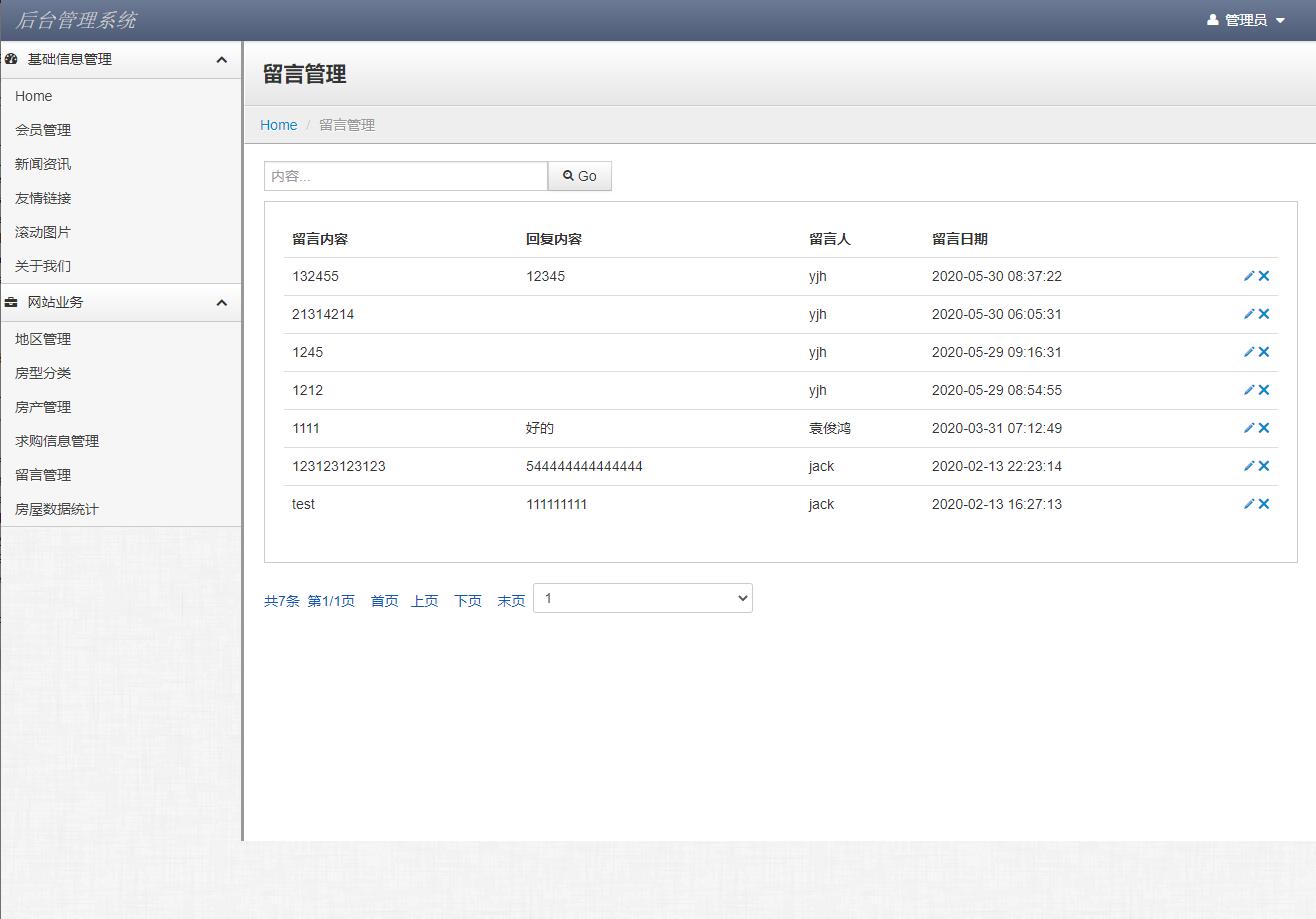The image size is (1316, 919).
Task: Delete the test message by jack
Action: 1263,504
